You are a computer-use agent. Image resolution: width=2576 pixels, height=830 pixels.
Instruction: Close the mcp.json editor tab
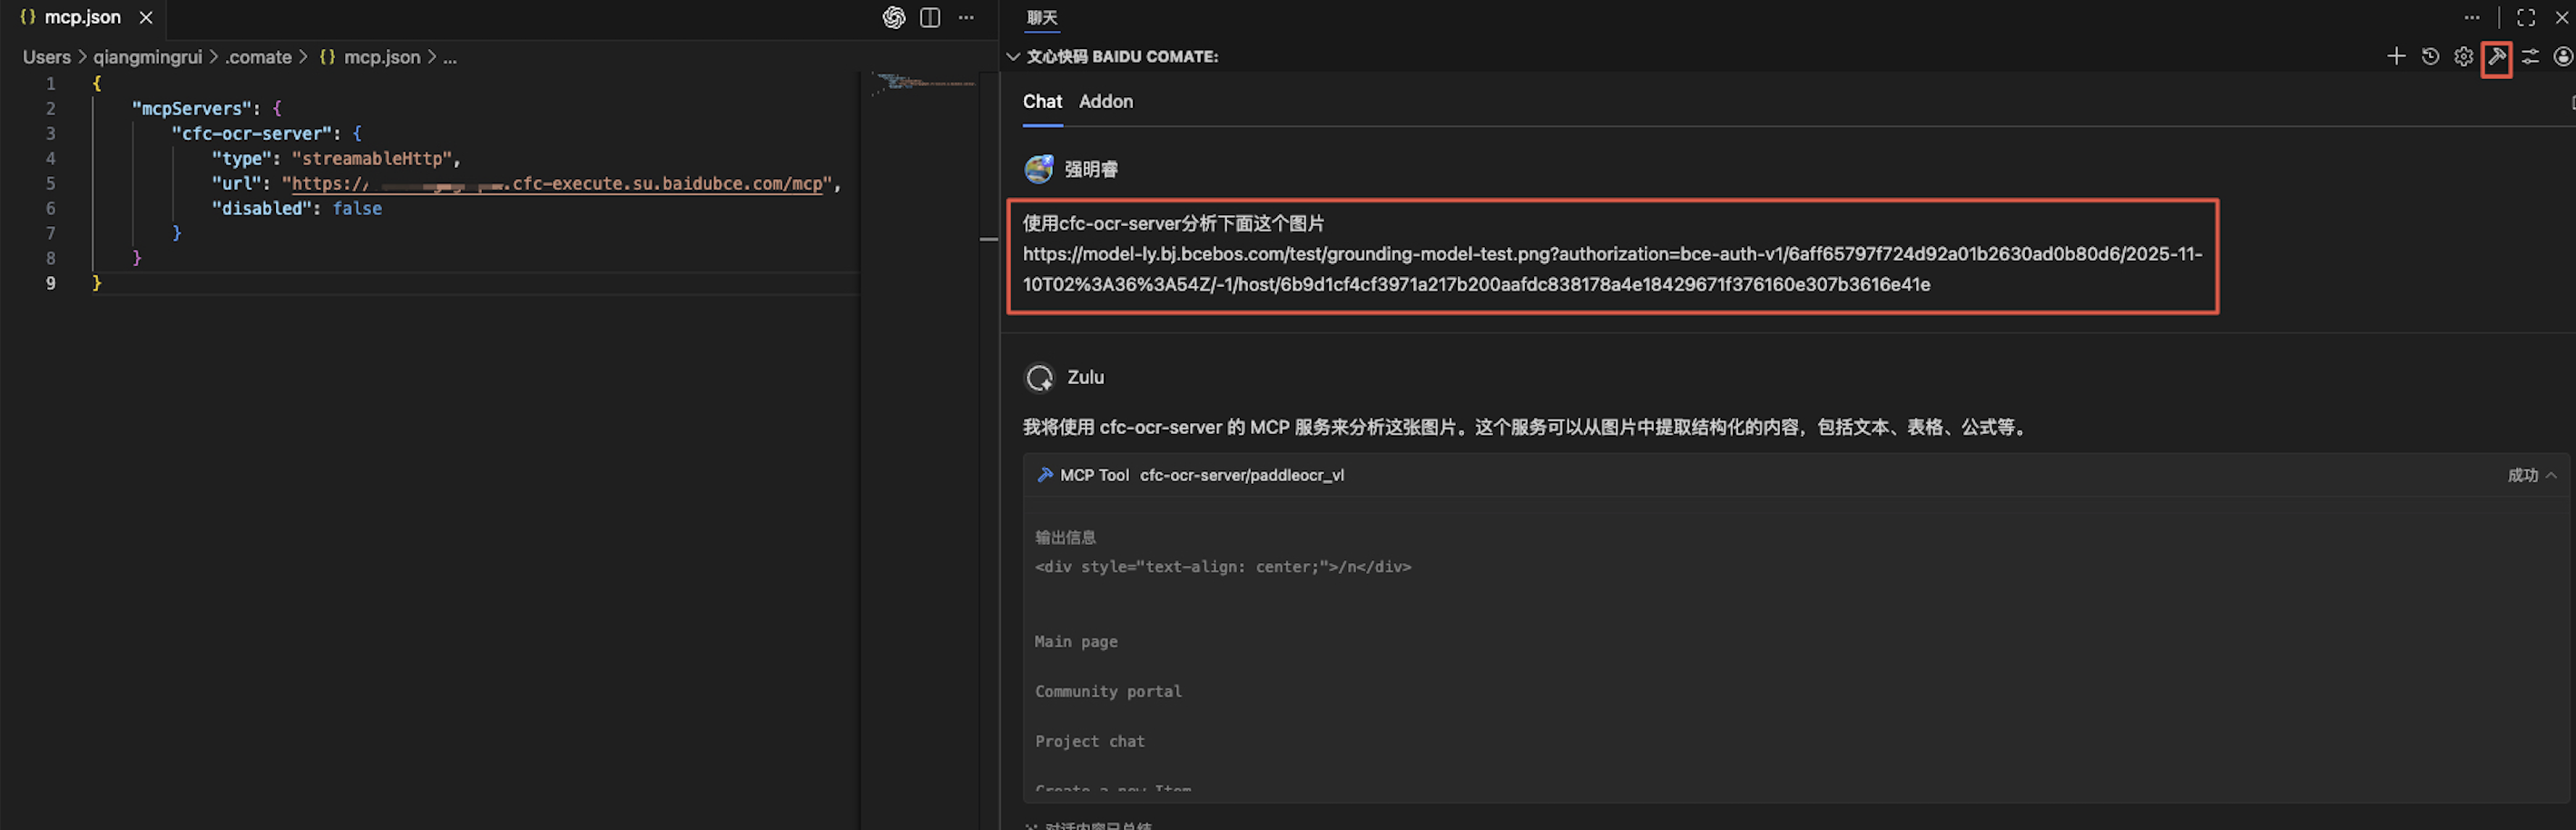click(x=146, y=18)
